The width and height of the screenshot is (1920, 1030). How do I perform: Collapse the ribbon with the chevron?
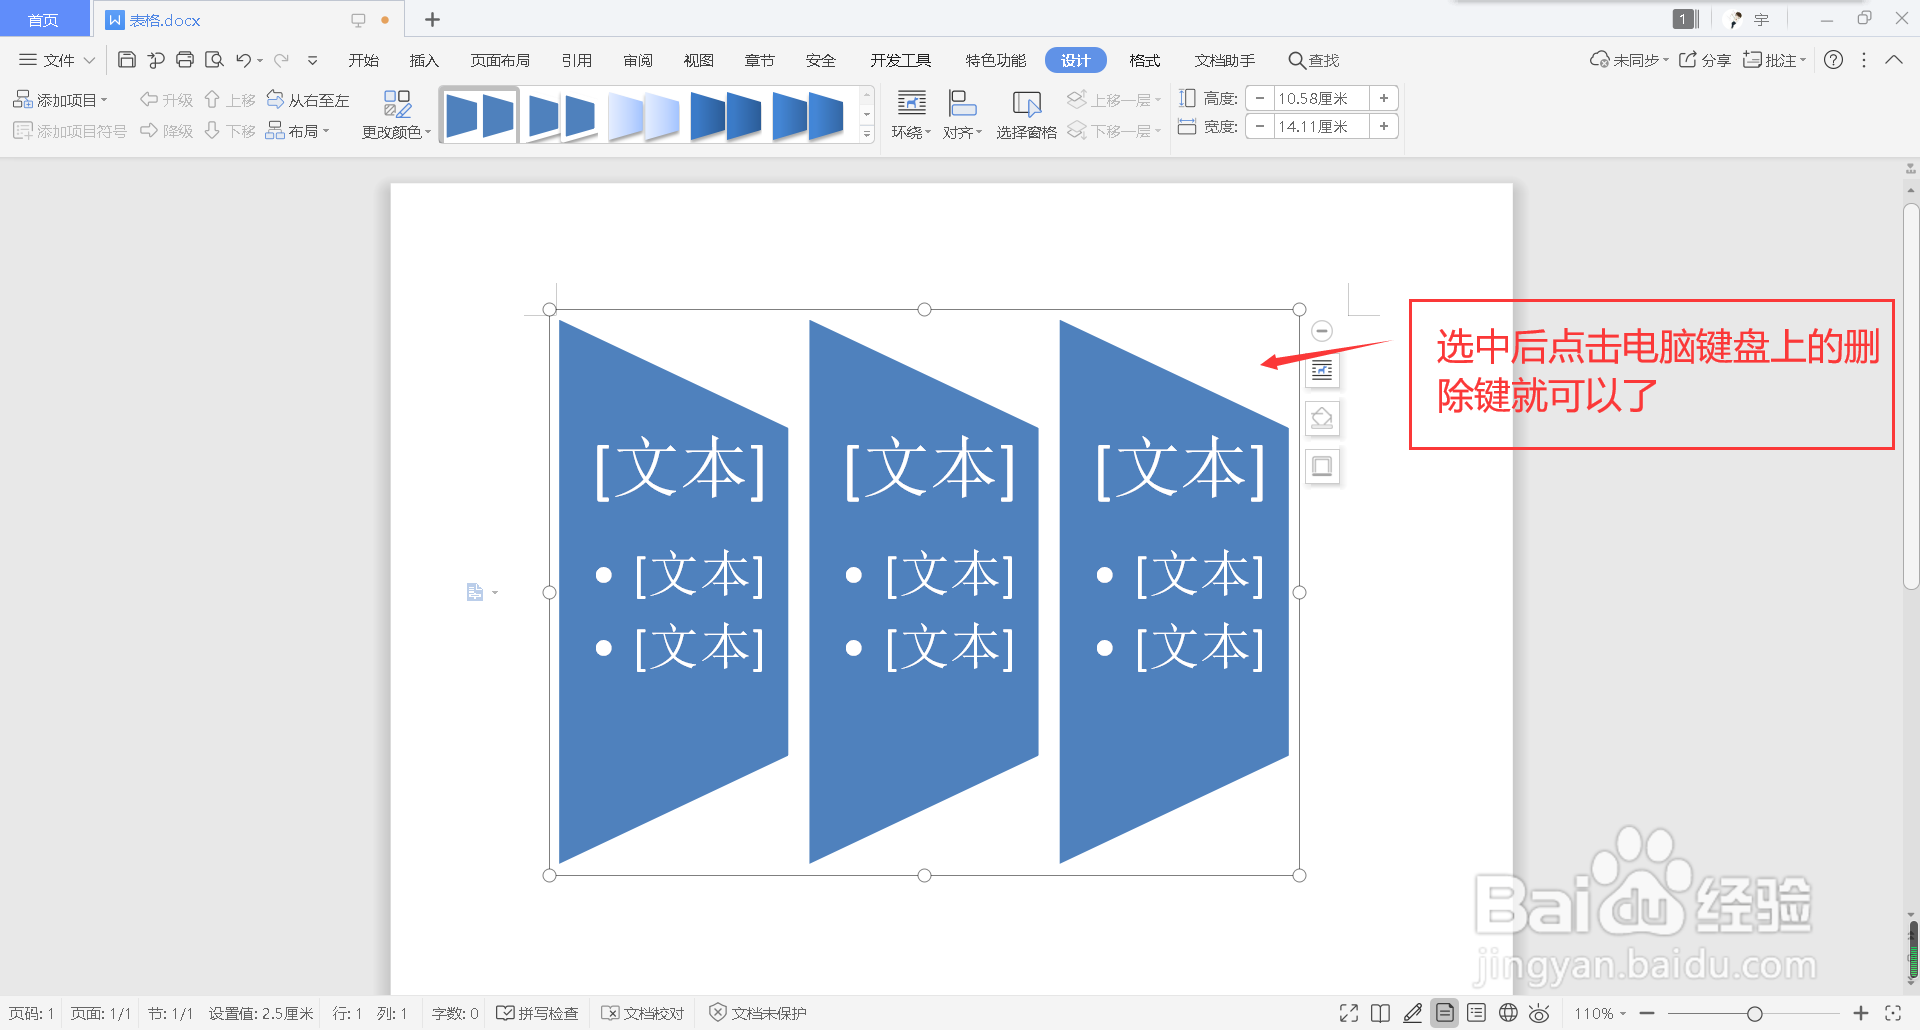click(x=1893, y=60)
